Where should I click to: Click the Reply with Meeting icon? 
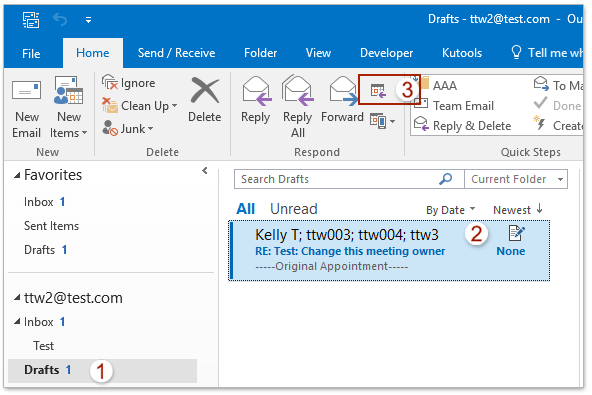[x=378, y=91]
